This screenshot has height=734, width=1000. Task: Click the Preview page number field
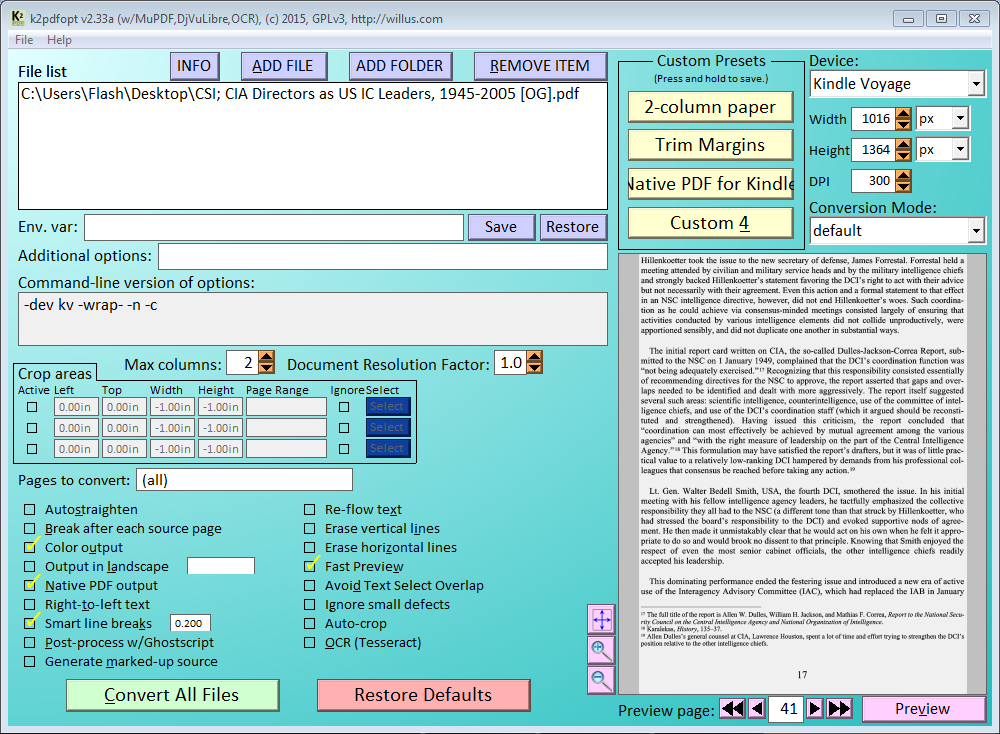point(785,708)
